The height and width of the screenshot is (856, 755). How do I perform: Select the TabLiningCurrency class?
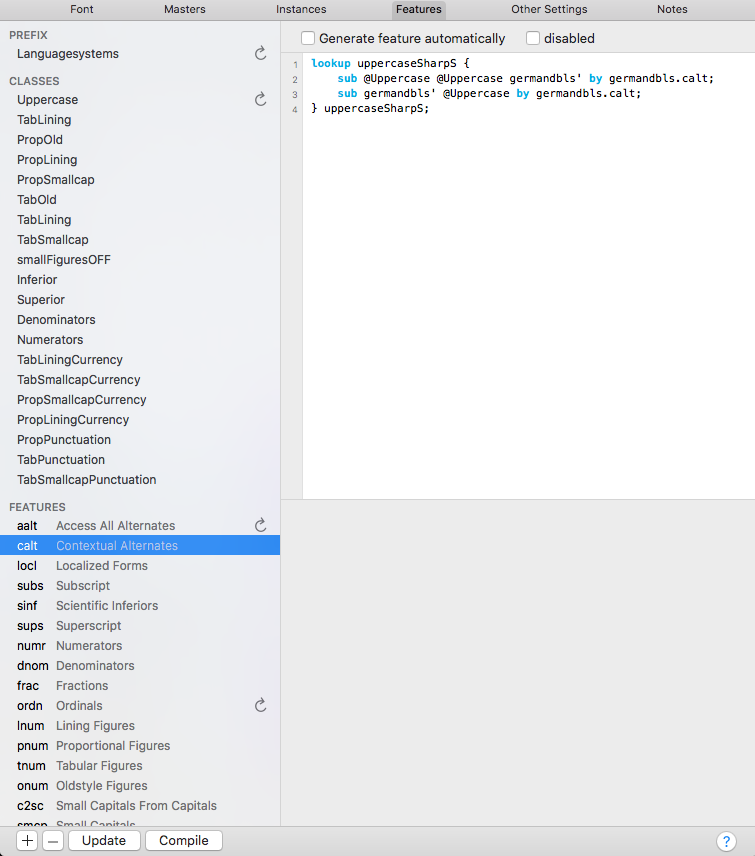point(70,360)
